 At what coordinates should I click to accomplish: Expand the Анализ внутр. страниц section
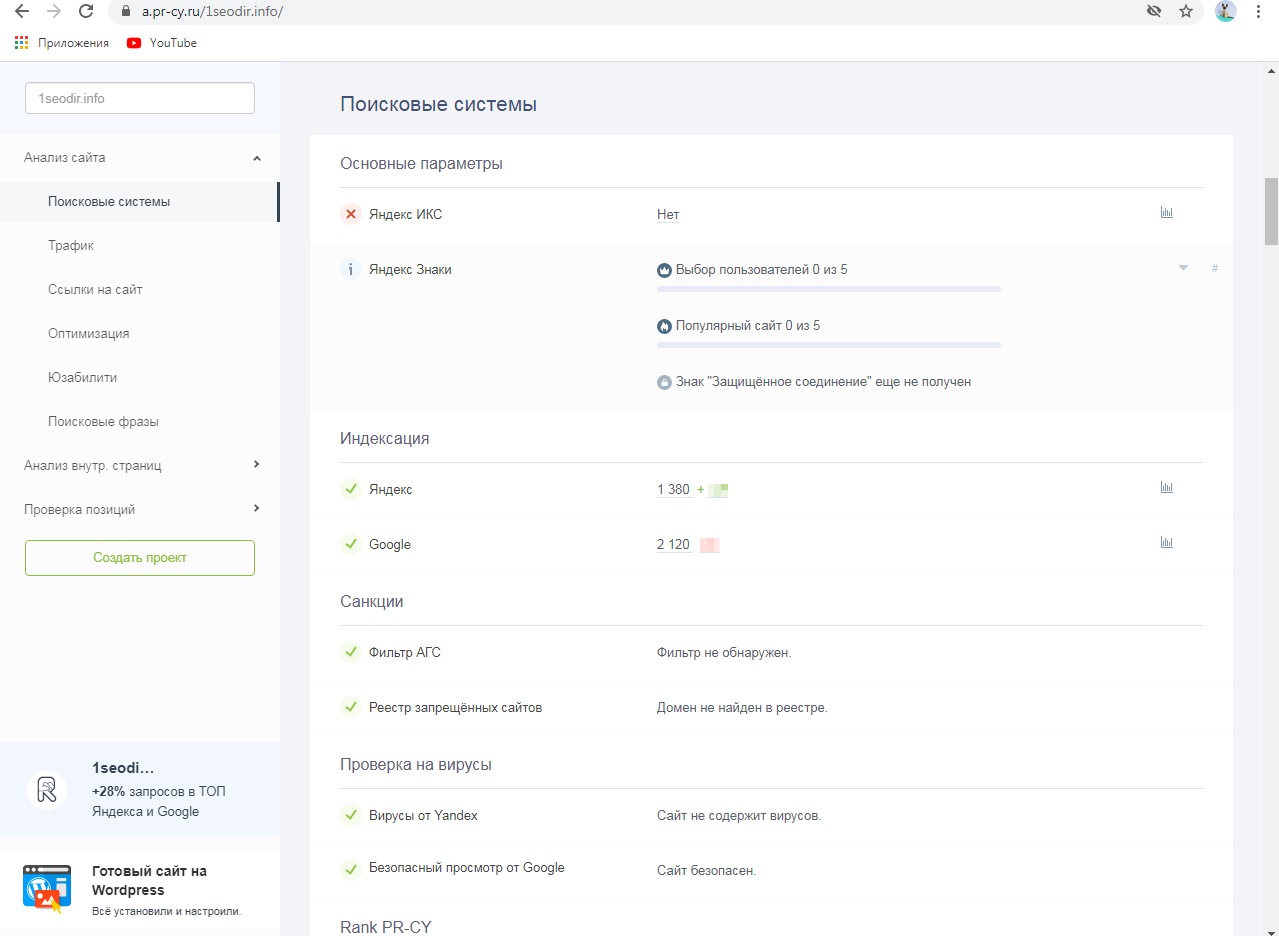click(257, 464)
